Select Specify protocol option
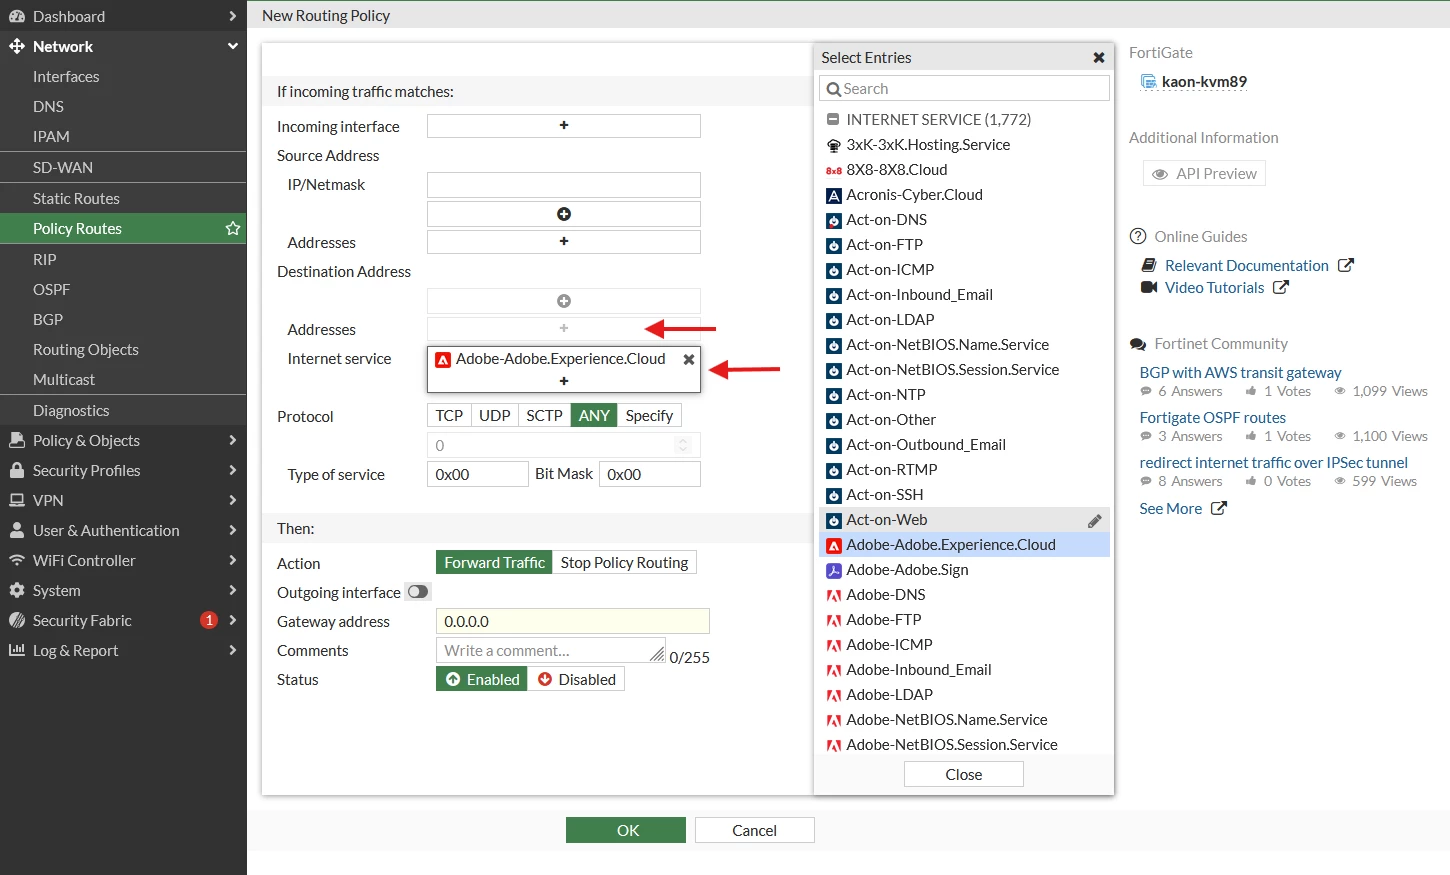 pyautogui.click(x=649, y=416)
